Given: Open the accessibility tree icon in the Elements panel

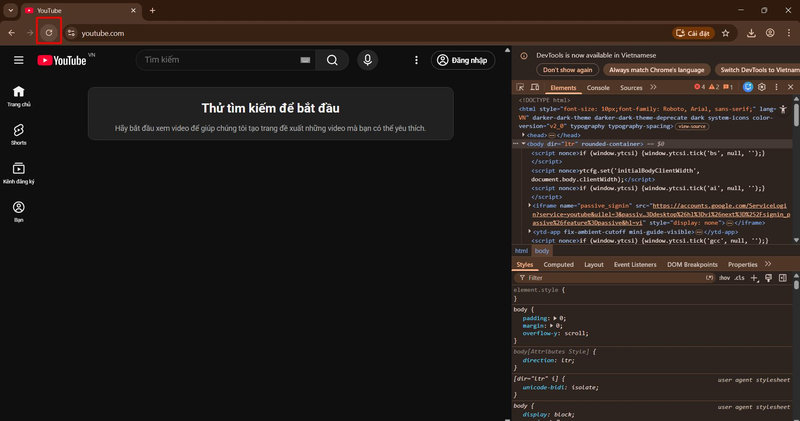Looking at the screenshot, I should (783, 109).
